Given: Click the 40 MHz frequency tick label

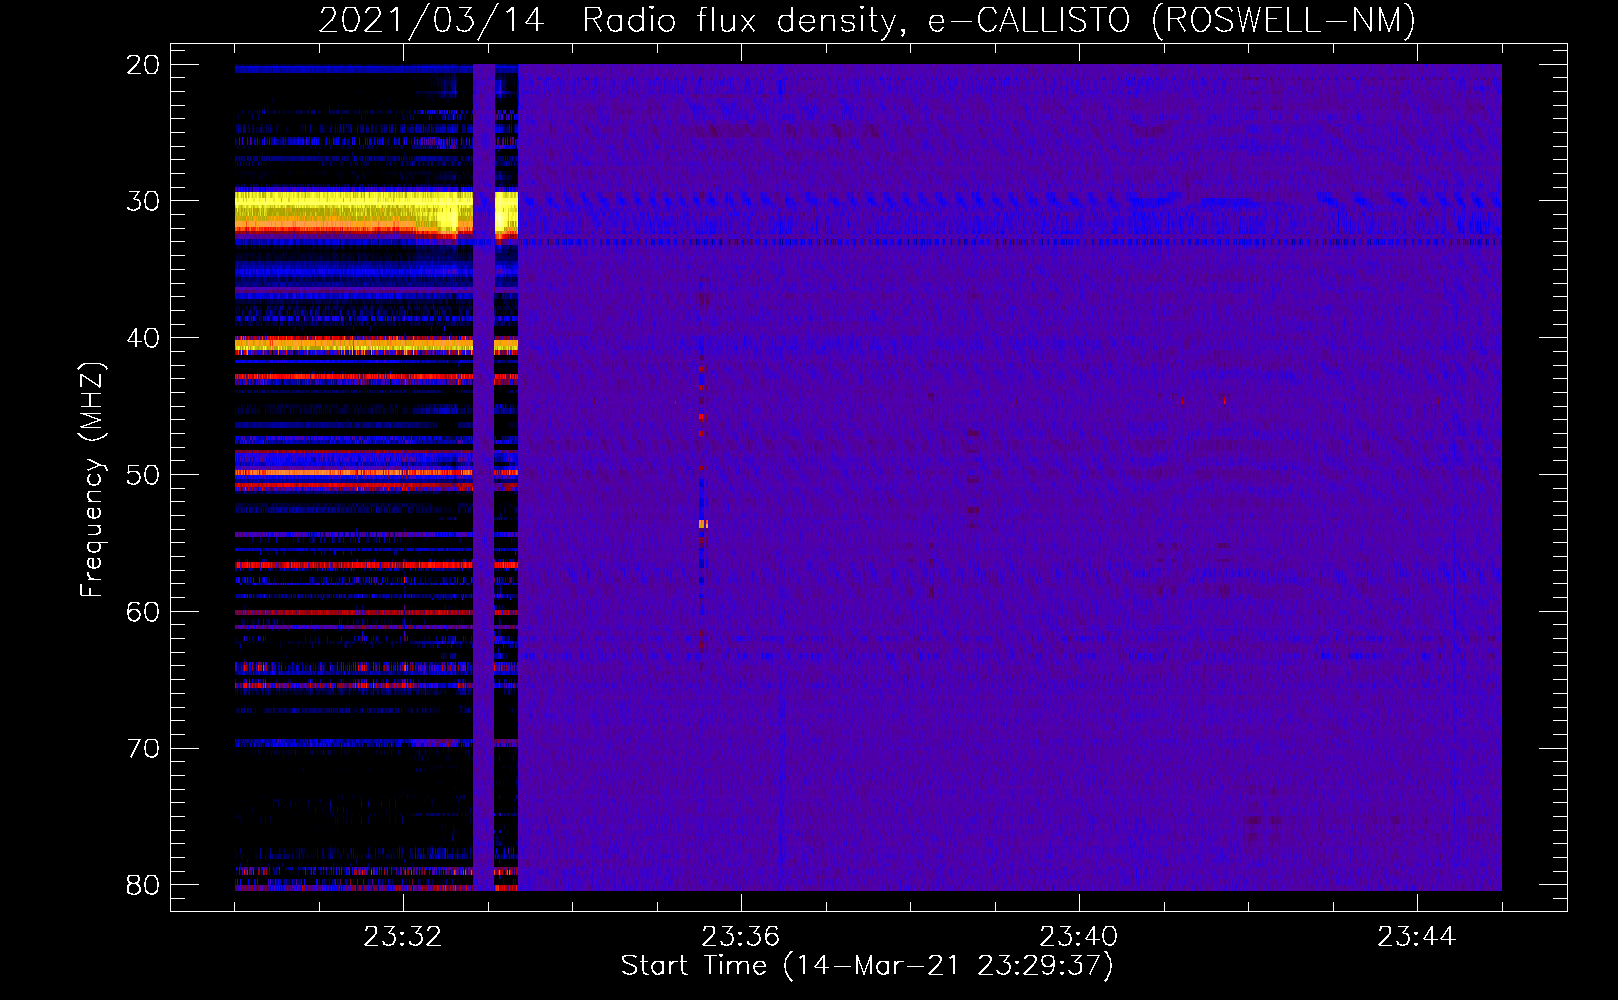Looking at the screenshot, I should pyautogui.click(x=143, y=338).
